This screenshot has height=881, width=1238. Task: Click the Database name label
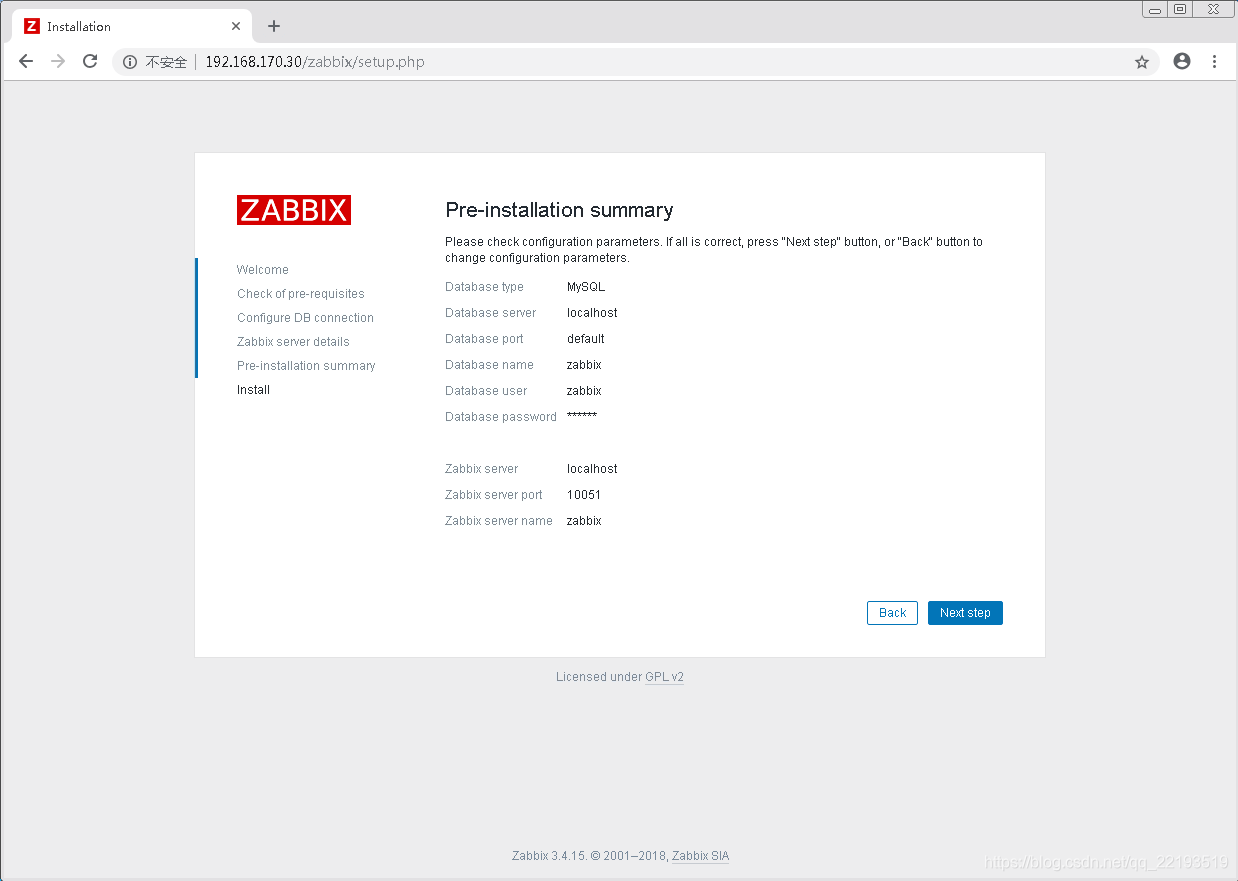tap(489, 365)
